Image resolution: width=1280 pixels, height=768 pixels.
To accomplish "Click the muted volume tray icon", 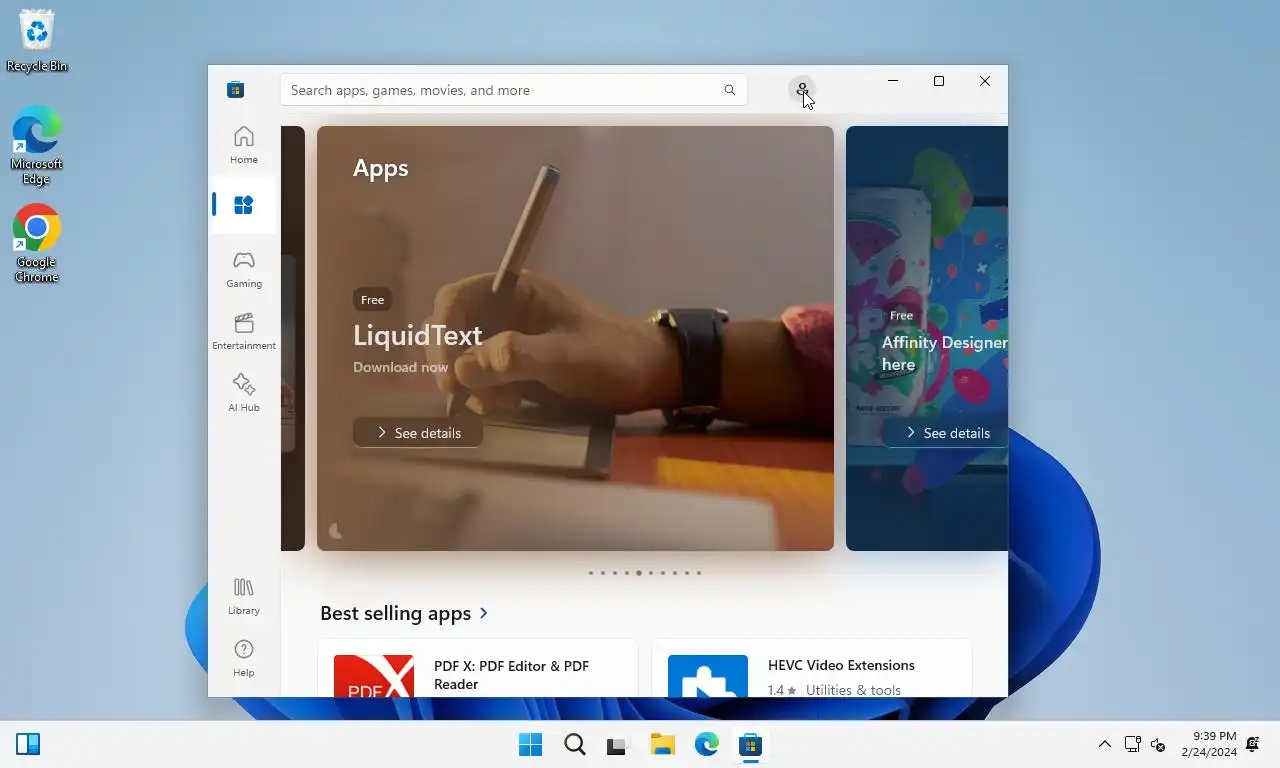I will pyautogui.click(x=1159, y=744).
